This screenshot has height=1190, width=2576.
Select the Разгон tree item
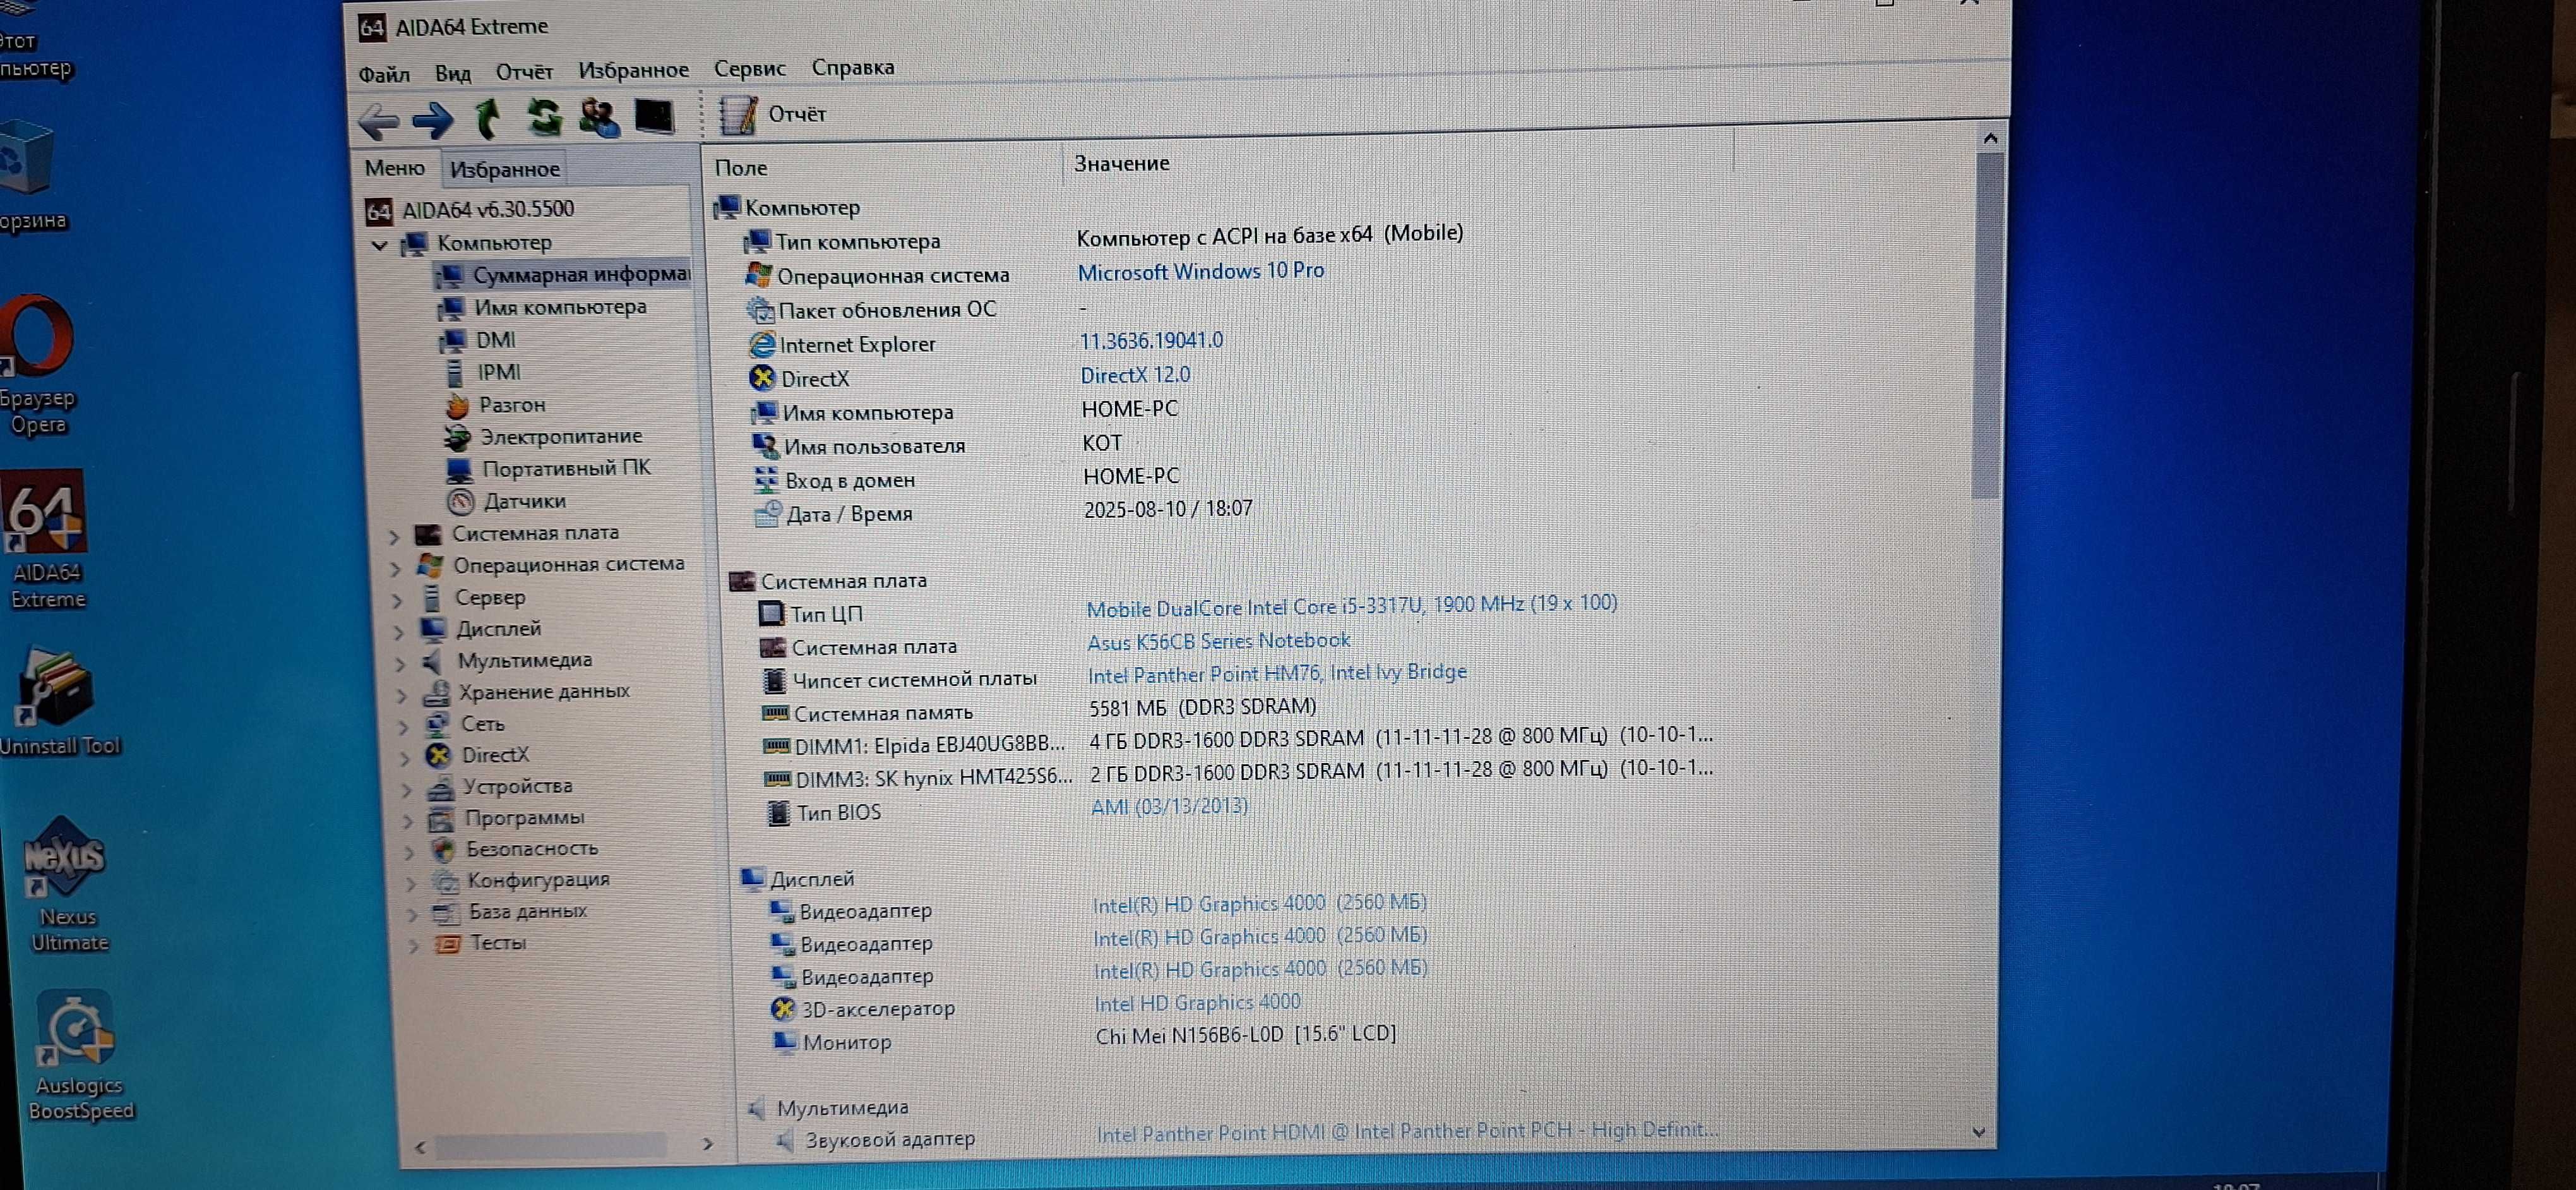496,405
